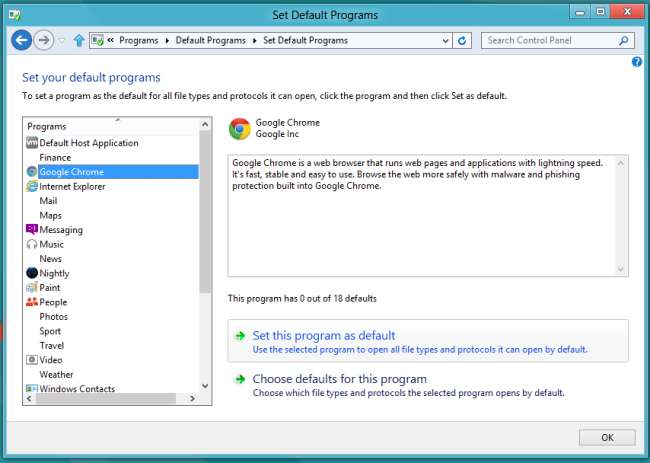Image resolution: width=650 pixels, height=463 pixels.
Task: Click the Programs list down scroll arrow
Action: point(205,386)
